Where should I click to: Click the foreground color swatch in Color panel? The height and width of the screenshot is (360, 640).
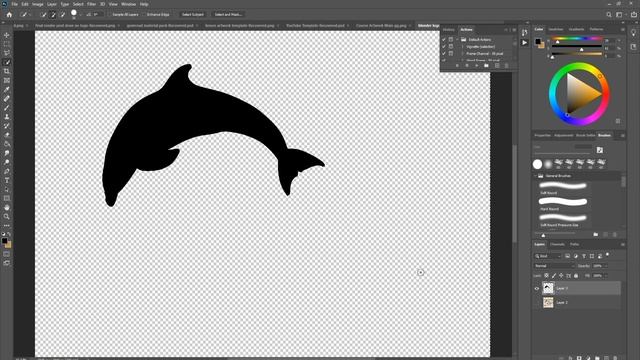pos(538,41)
